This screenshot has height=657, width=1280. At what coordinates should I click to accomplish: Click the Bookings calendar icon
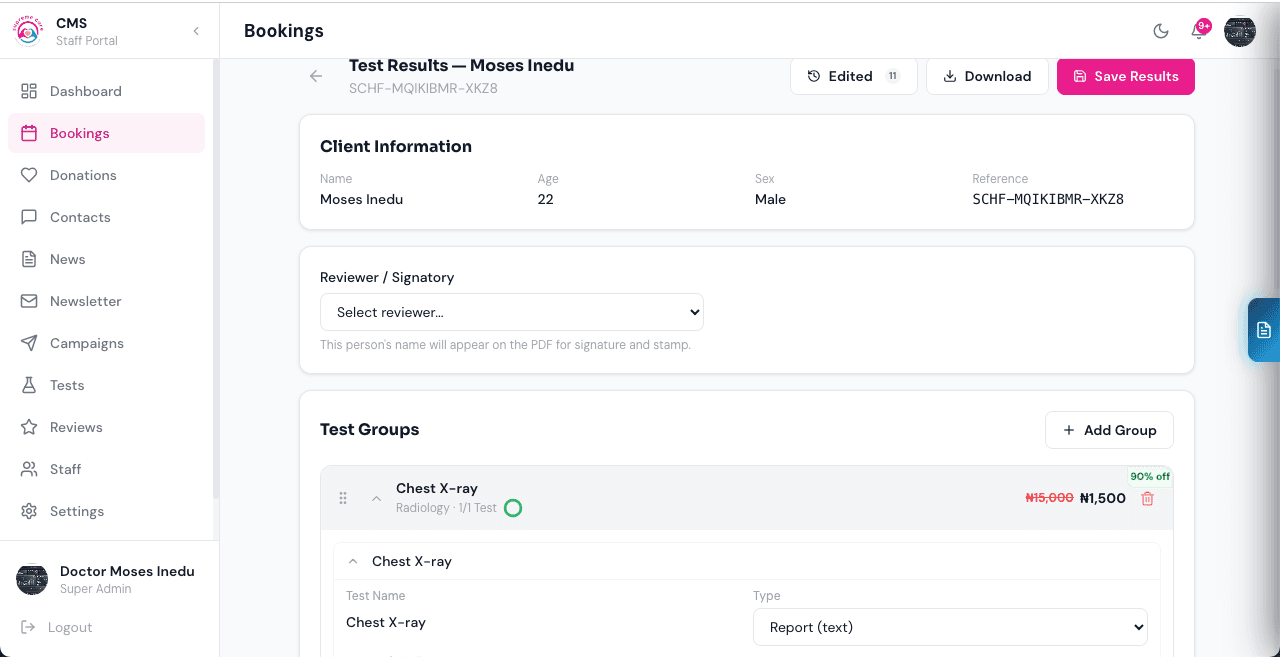(29, 133)
